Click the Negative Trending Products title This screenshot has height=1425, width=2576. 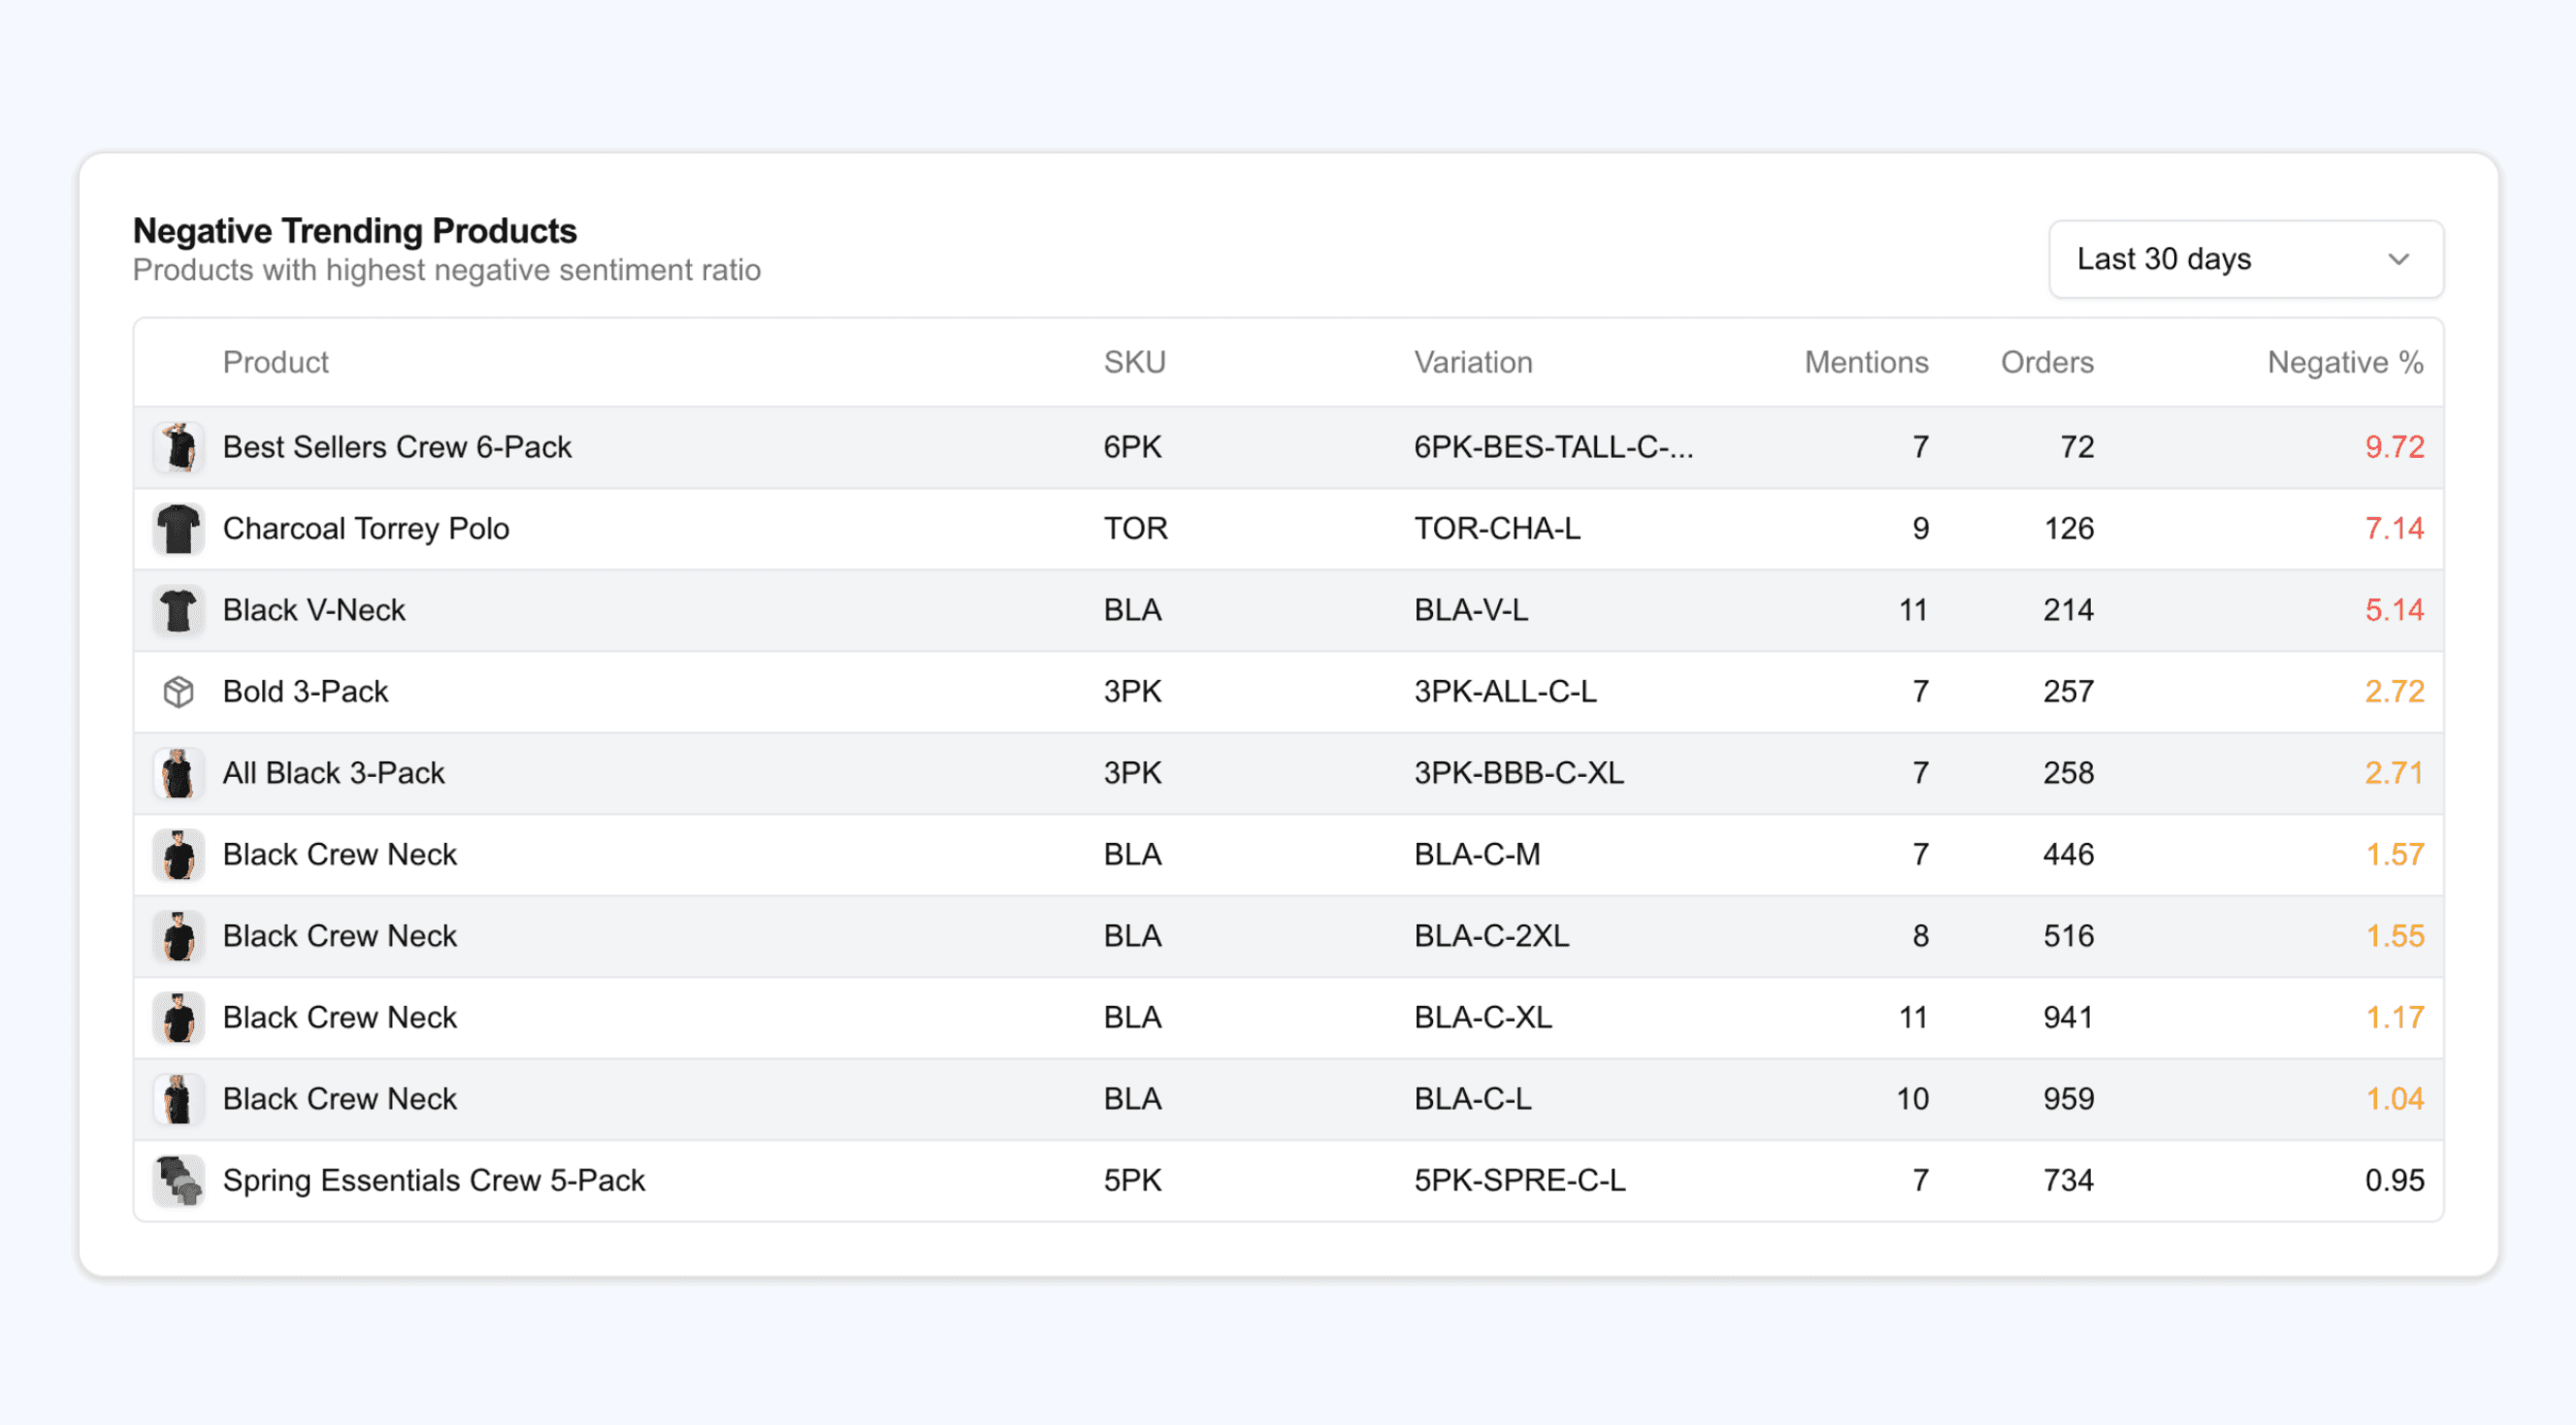[x=355, y=230]
